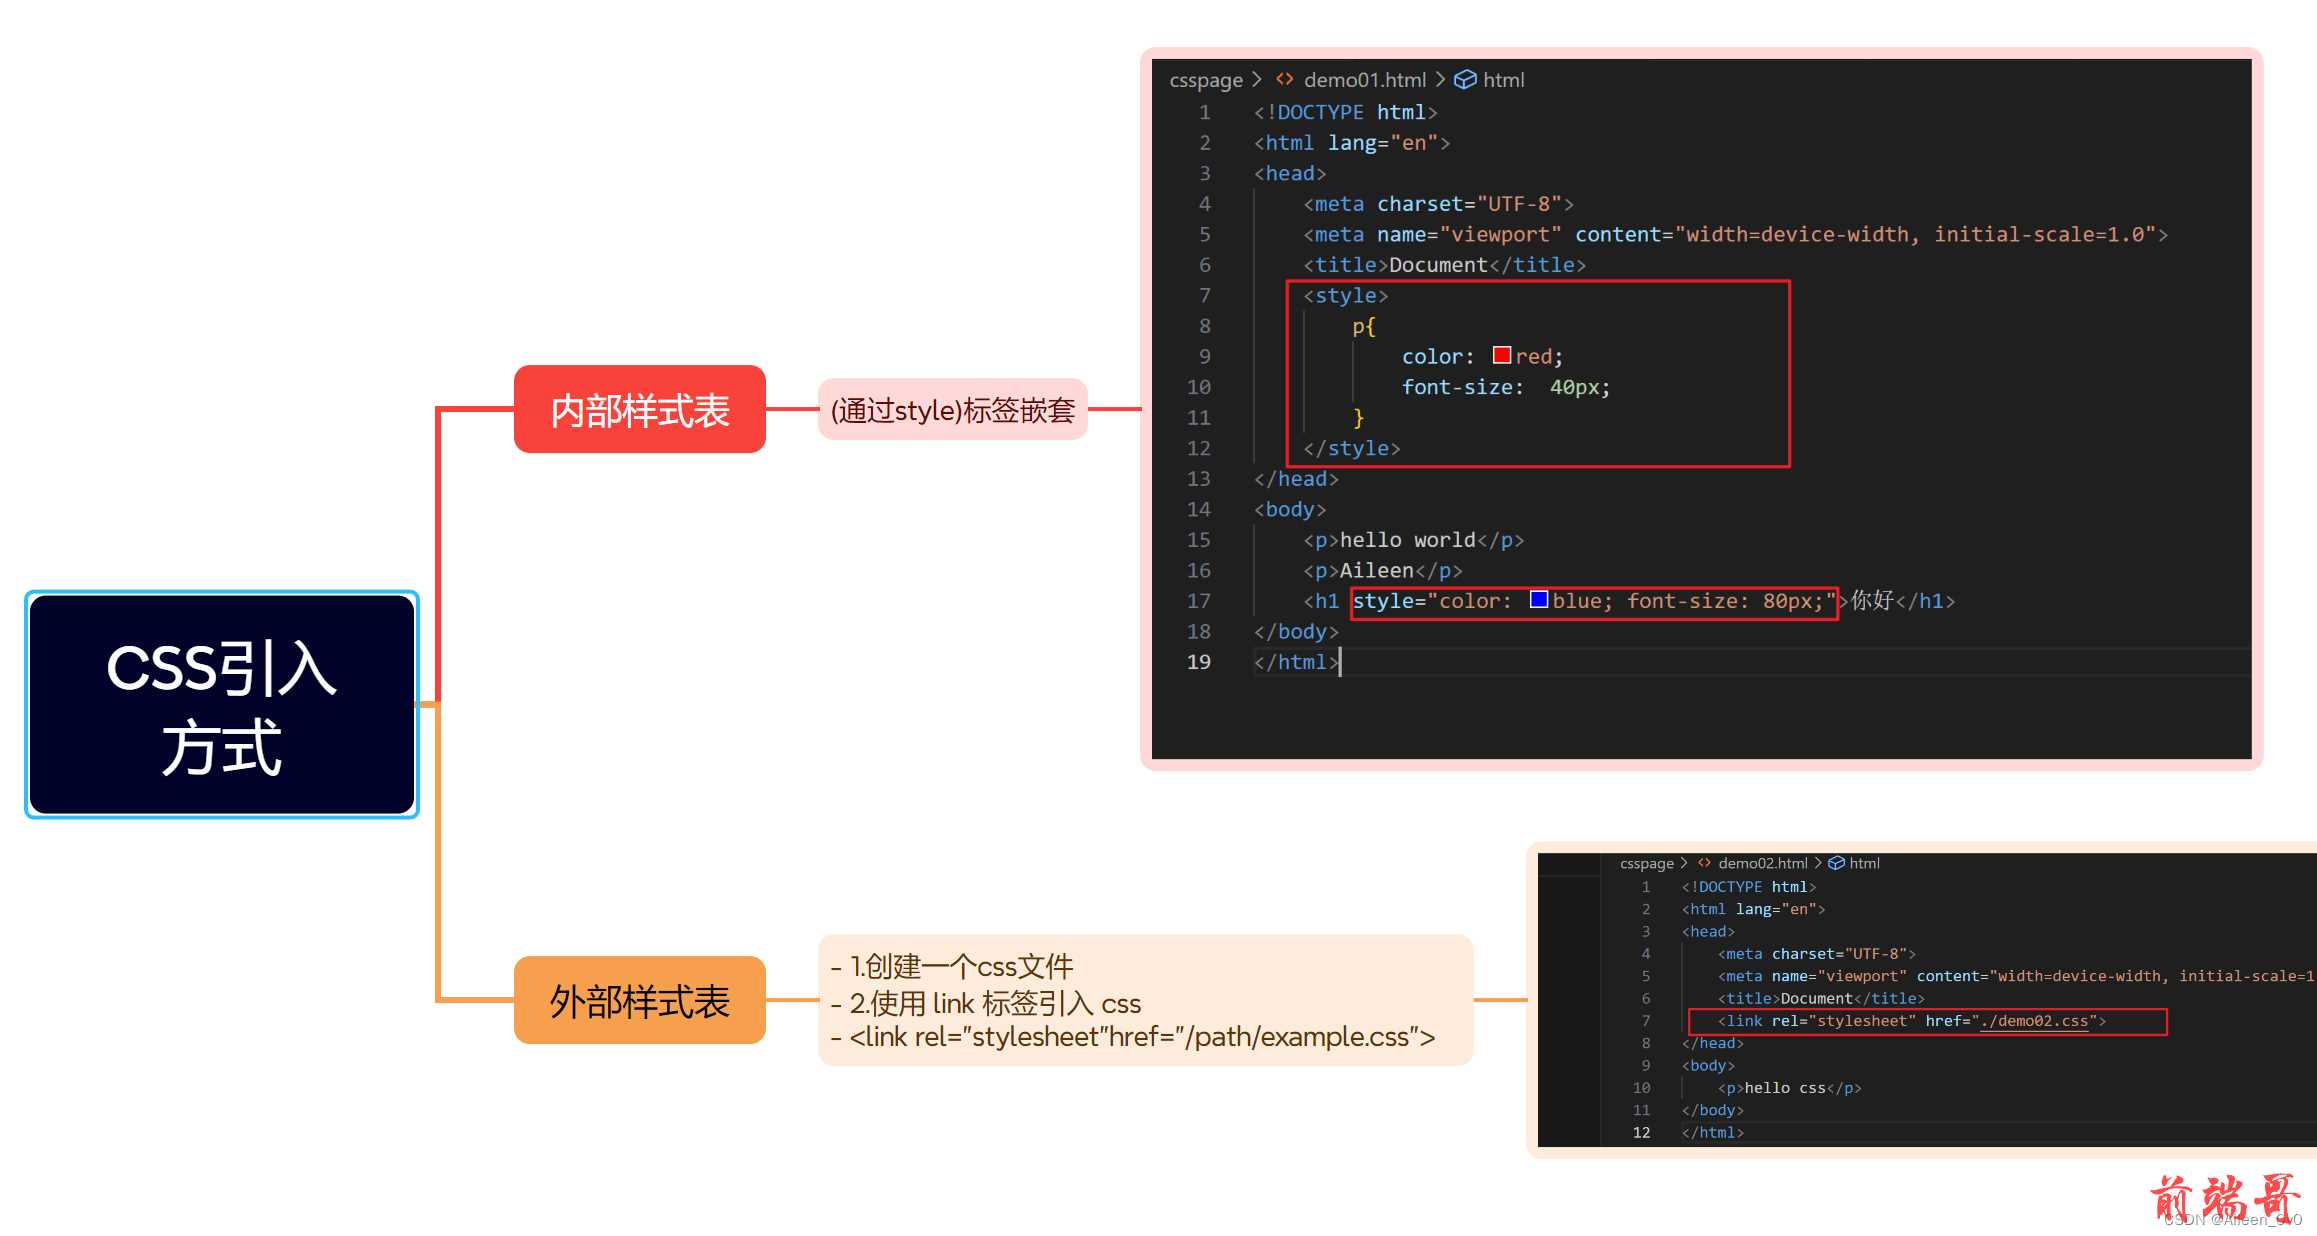The image size is (2317, 1236).
Task: Click chevron after csspage in demo02 breadcrumb
Action: tap(1684, 862)
